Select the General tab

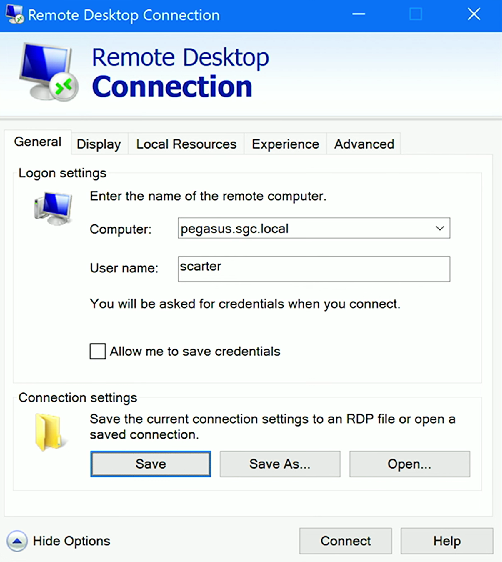pyautogui.click(x=38, y=142)
